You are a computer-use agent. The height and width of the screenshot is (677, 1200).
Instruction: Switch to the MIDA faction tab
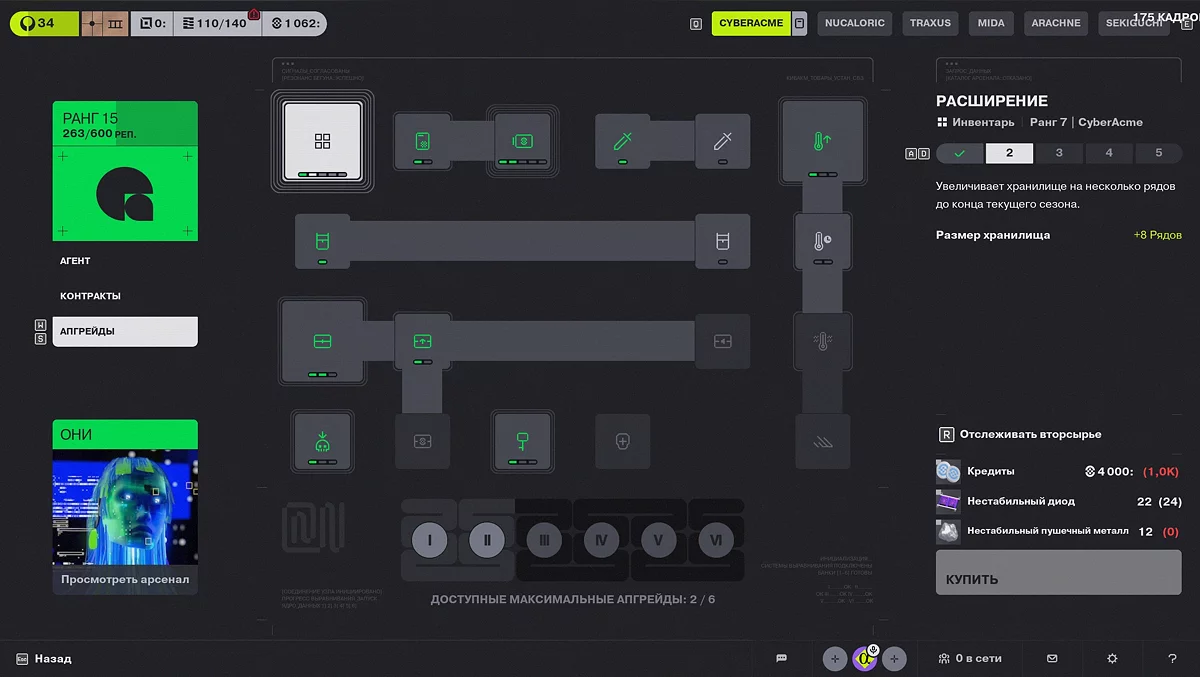tap(991, 23)
